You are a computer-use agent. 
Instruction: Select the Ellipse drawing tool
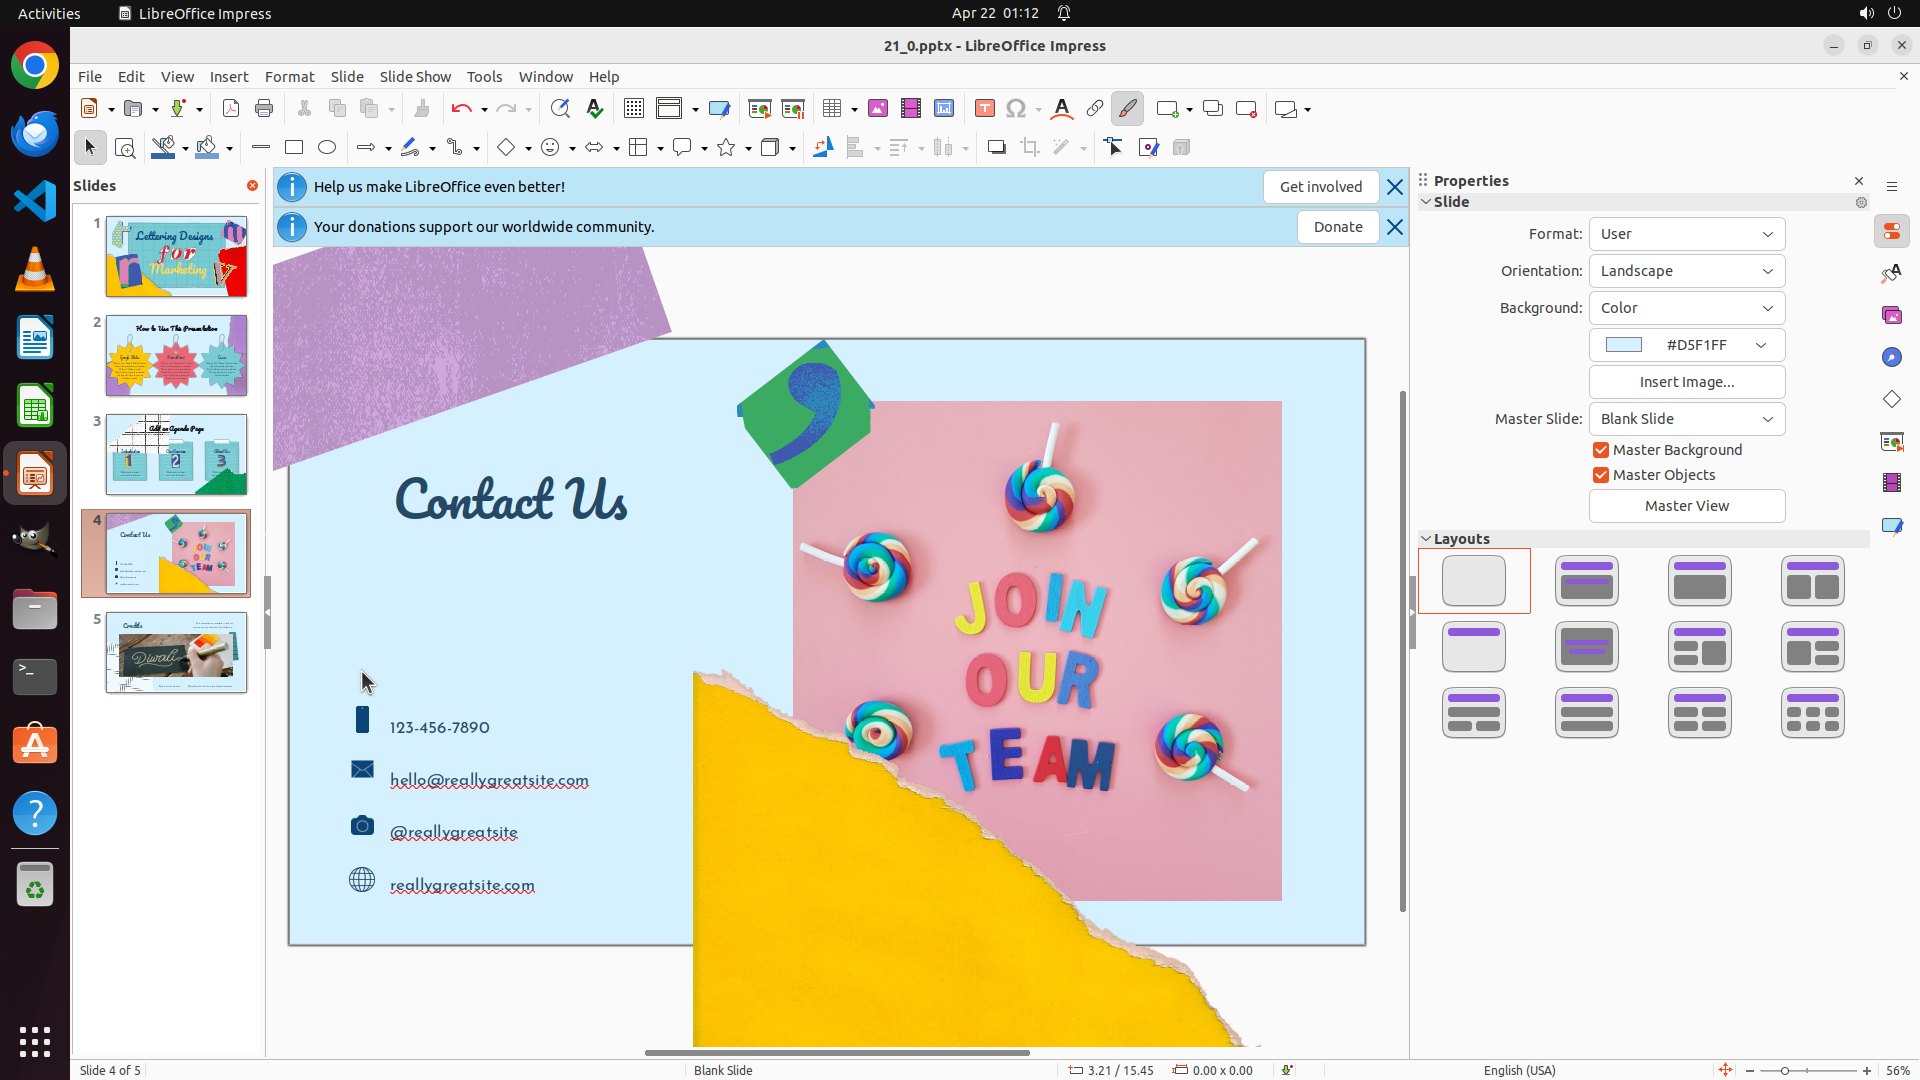tap(327, 148)
